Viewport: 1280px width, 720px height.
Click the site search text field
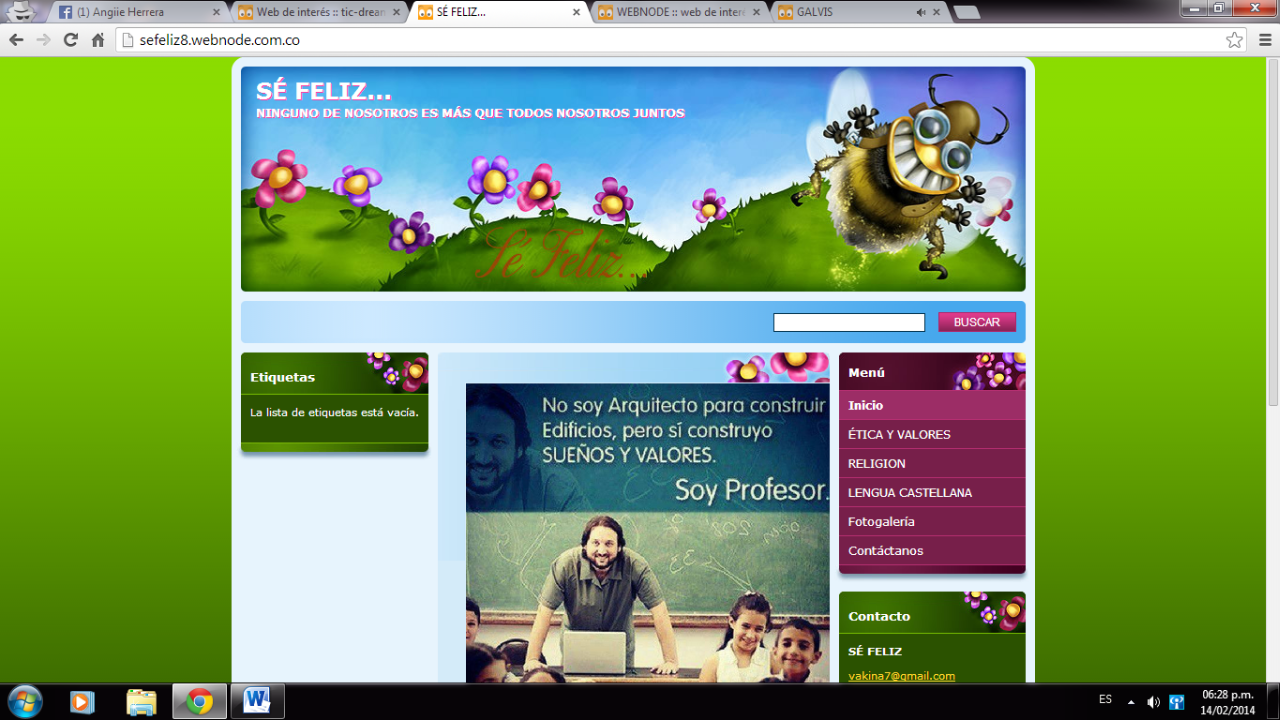click(x=848, y=322)
